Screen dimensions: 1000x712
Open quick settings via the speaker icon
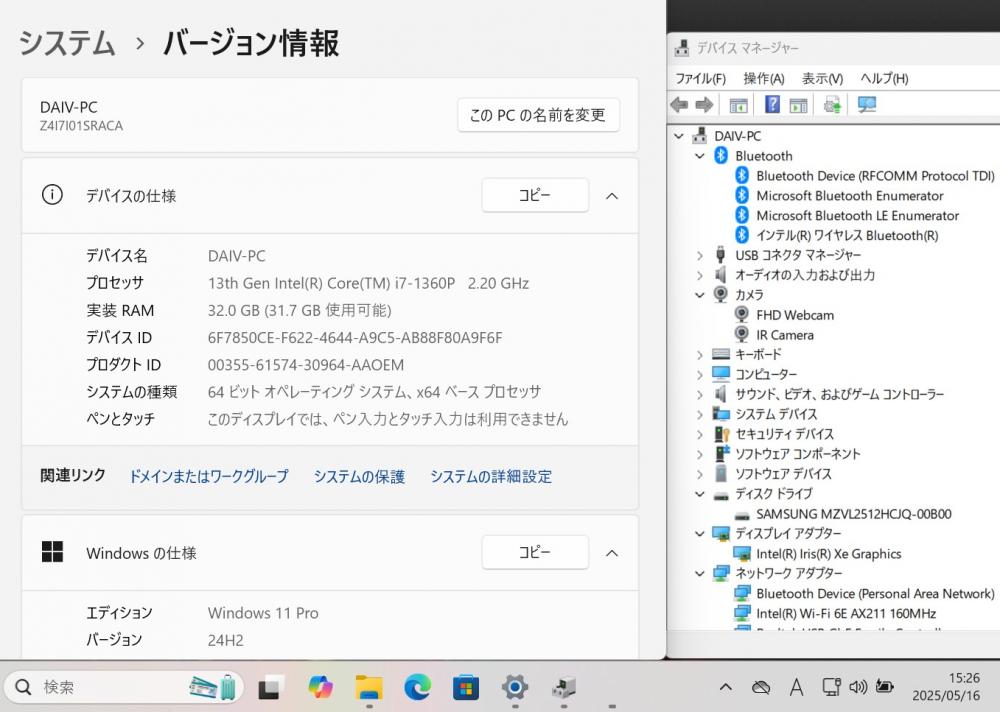[858, 686]
